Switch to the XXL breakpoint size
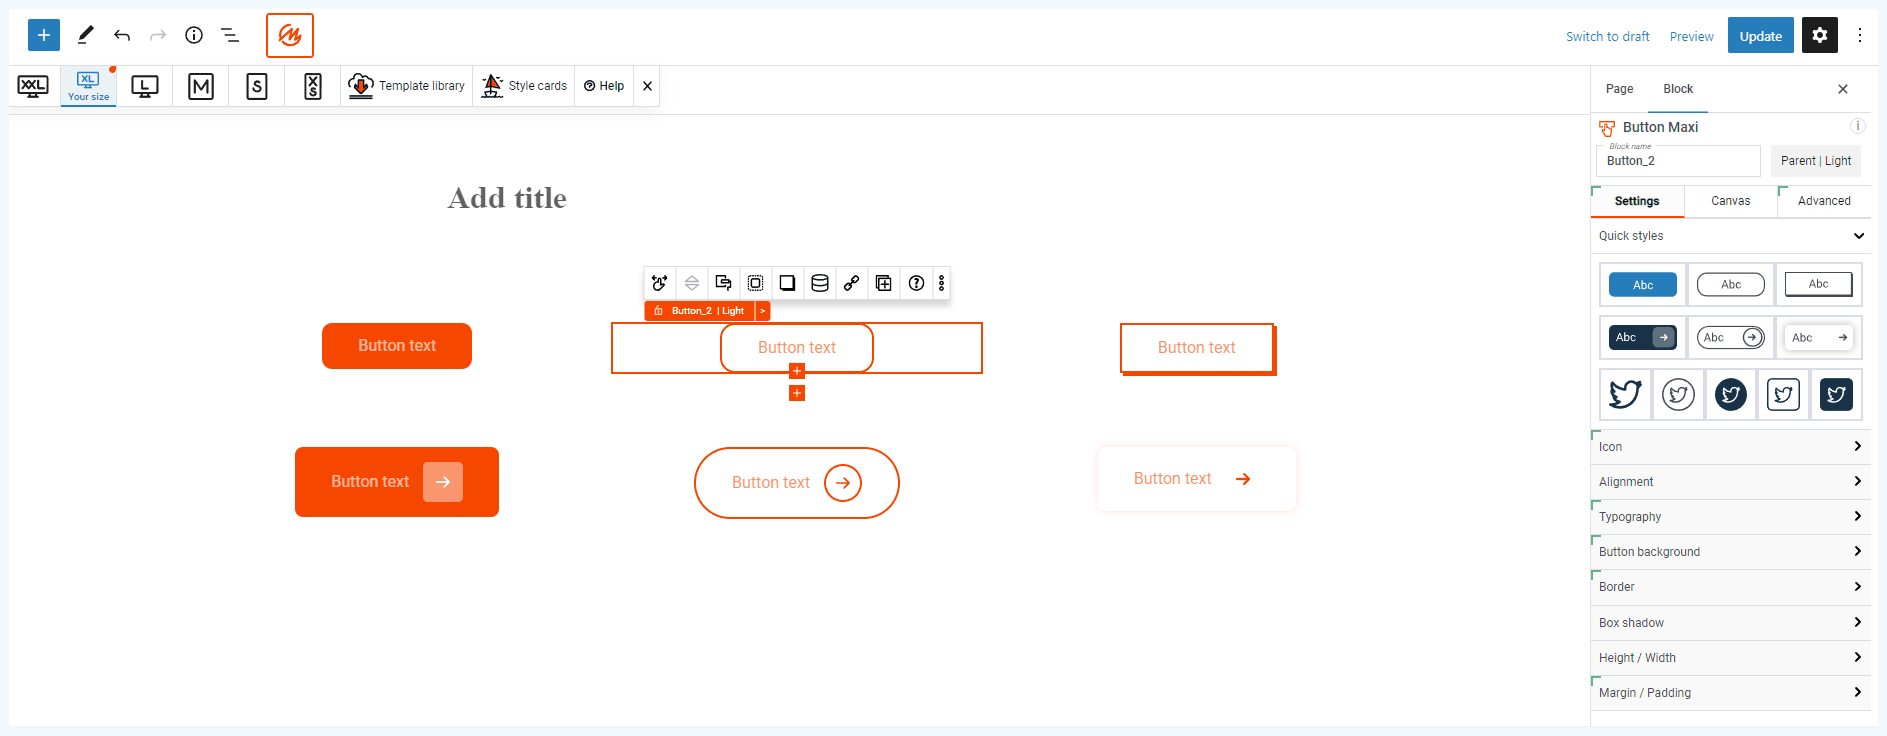1887x736 pixels. [x=33, y=86]
